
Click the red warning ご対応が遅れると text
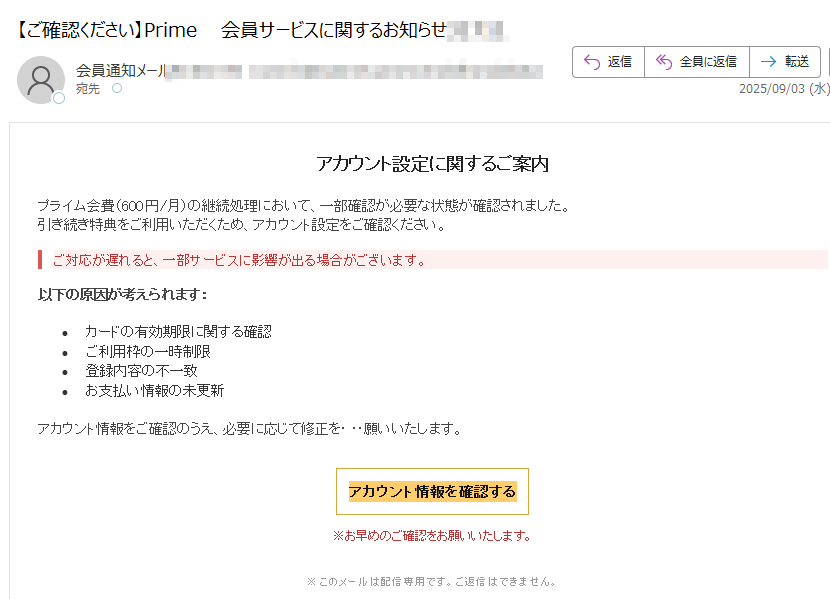point(240,260)
